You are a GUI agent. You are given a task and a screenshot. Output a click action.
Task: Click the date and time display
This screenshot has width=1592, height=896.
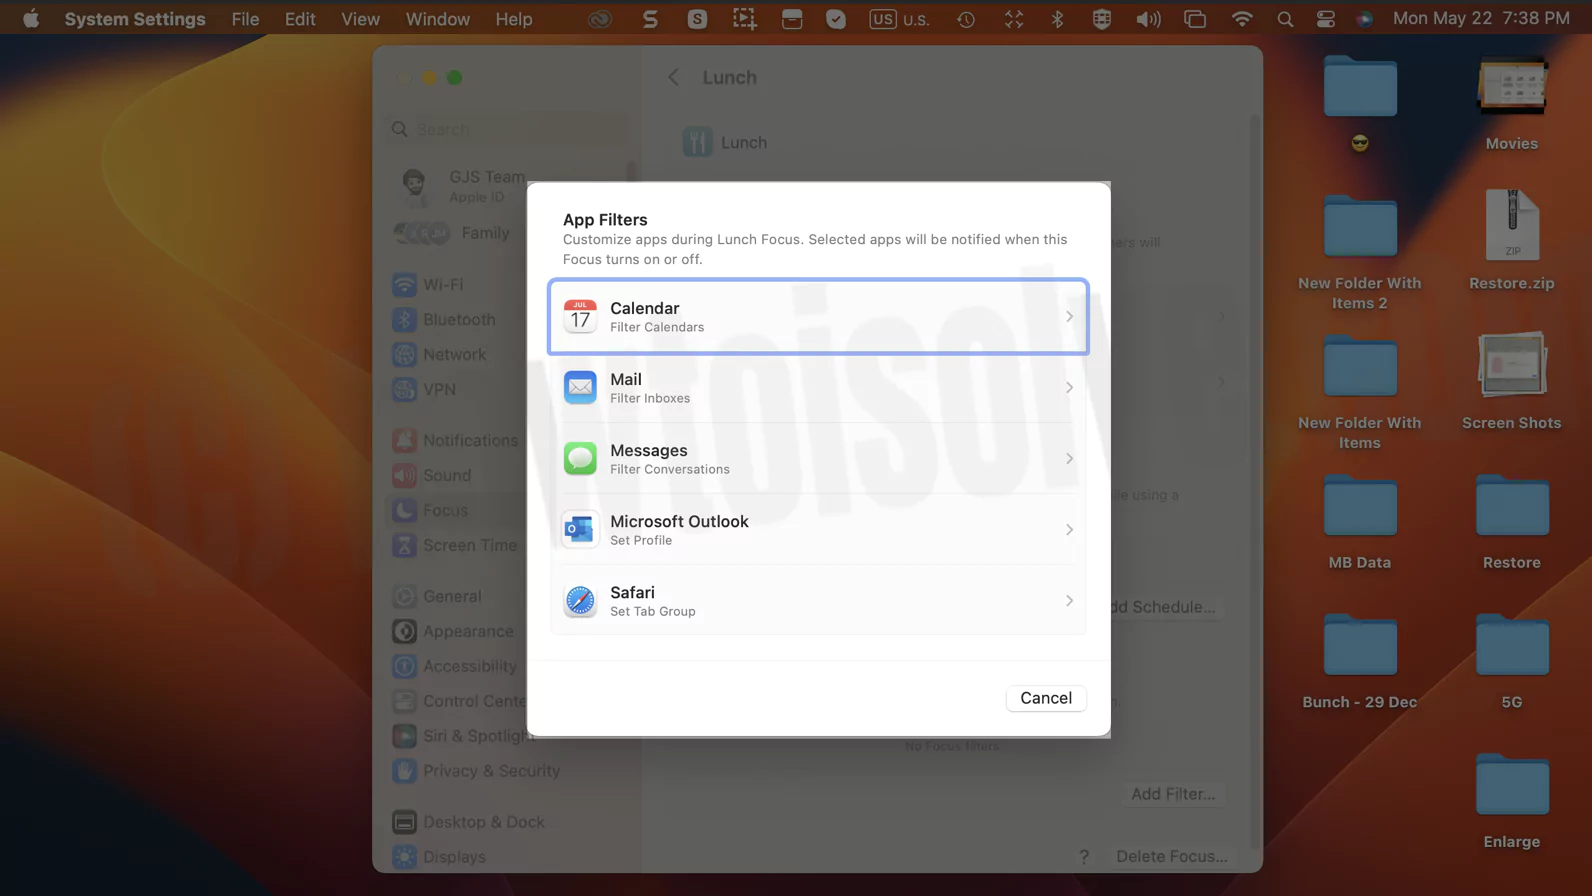click(1481, 18)
